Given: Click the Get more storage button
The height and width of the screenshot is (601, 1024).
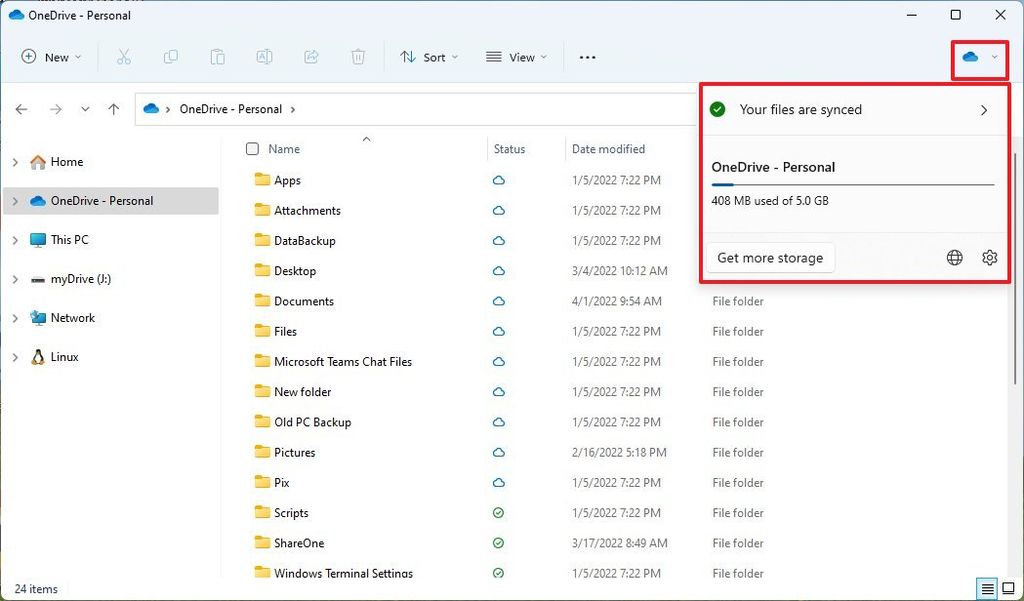Looking at the screenshot, I should [770, 257].
